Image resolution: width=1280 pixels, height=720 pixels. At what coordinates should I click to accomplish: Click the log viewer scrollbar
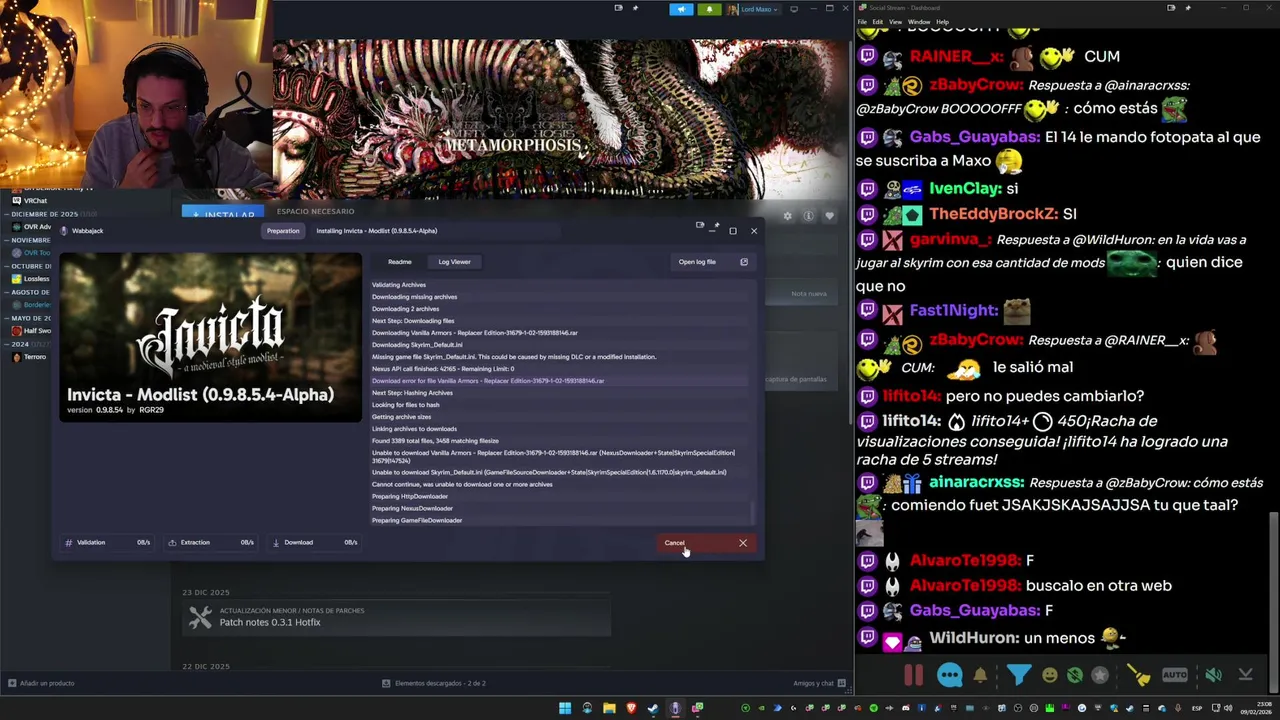click(x=754, y=512)
